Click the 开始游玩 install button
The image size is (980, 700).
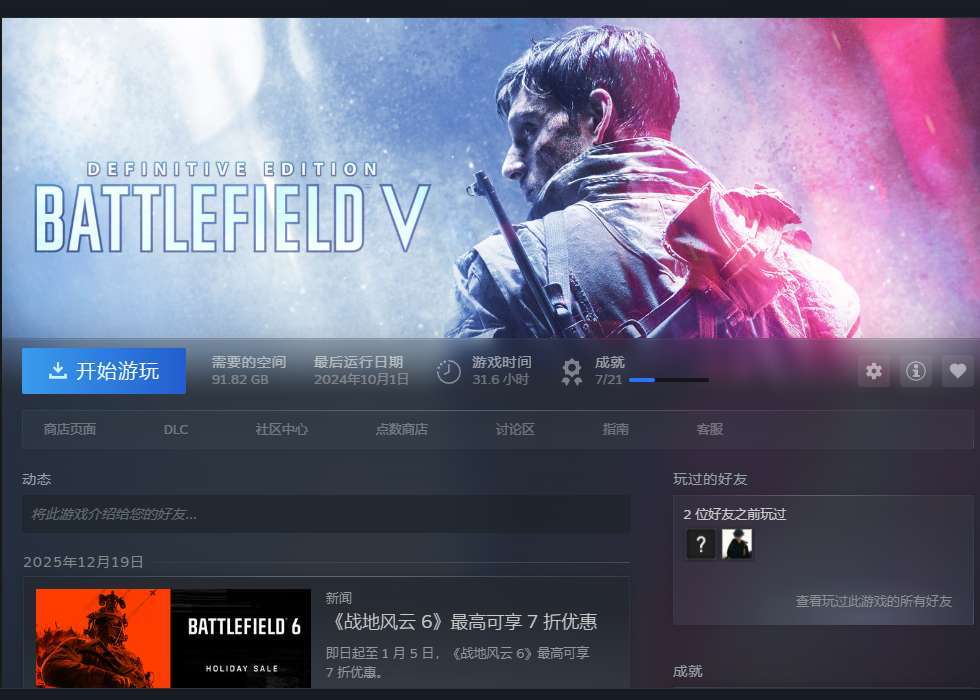(104, 371)
